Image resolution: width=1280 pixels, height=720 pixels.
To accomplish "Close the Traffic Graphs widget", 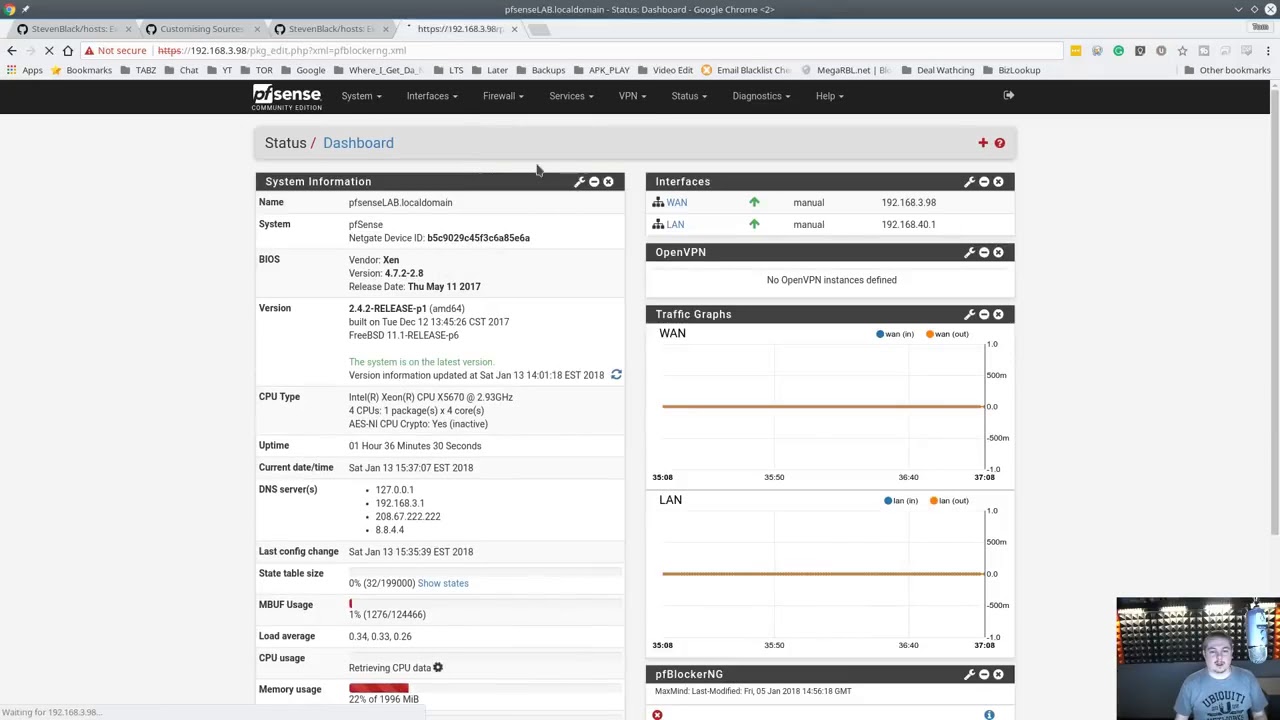I will pos(998,314).
